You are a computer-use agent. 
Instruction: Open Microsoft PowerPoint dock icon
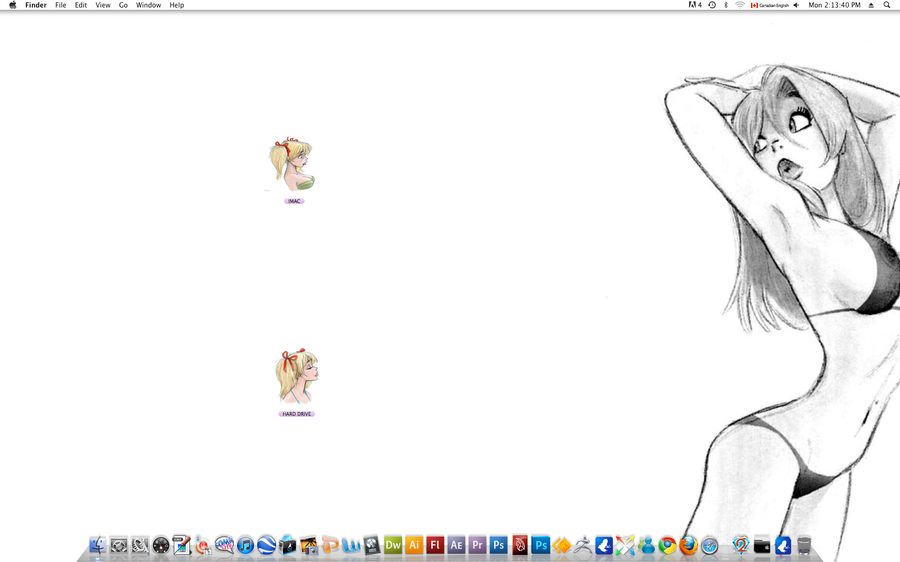click(x=330, y=545)
